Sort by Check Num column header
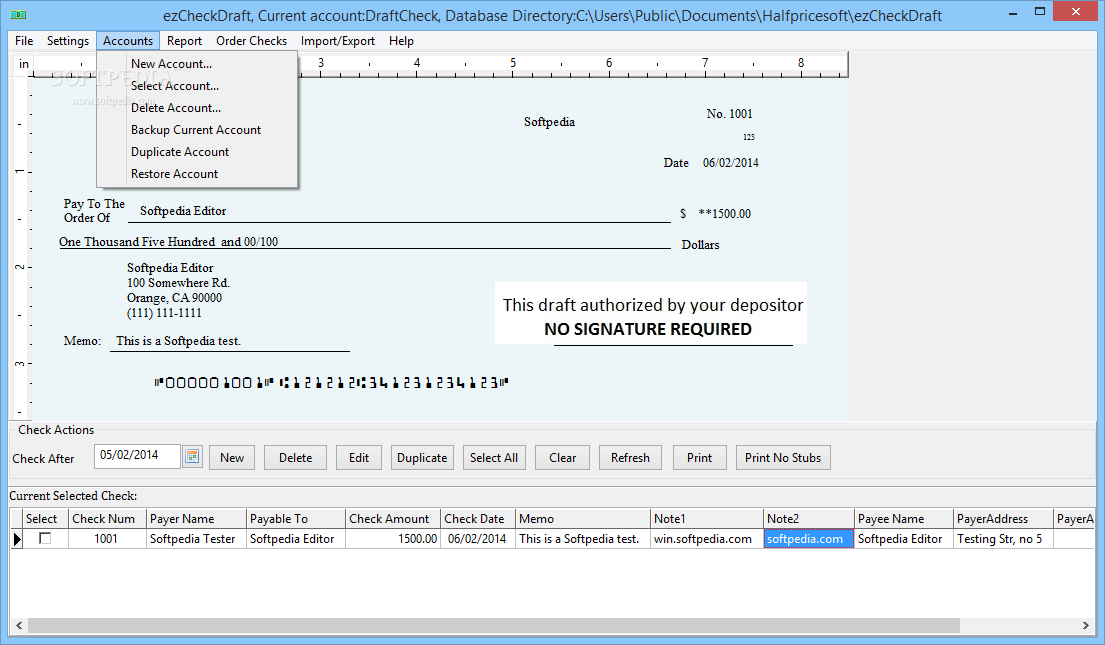The width and height of the screenshot is (1105, 645). tap(107, 519)
